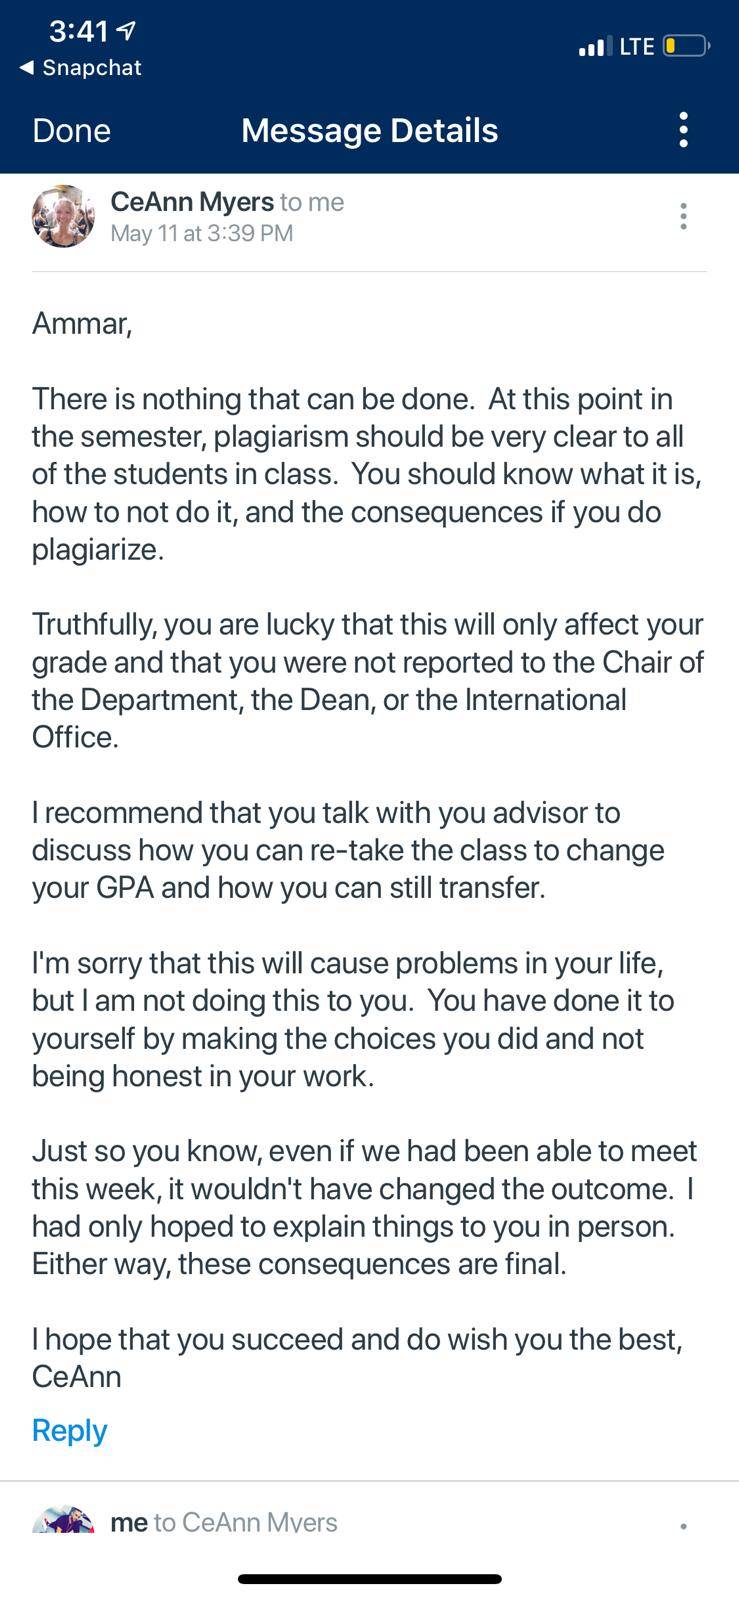The width and height of the screenshot is (739, 1600).
Task: Open the header three-dot options menu
Action: pyautogui.click(x=683, y=130)
